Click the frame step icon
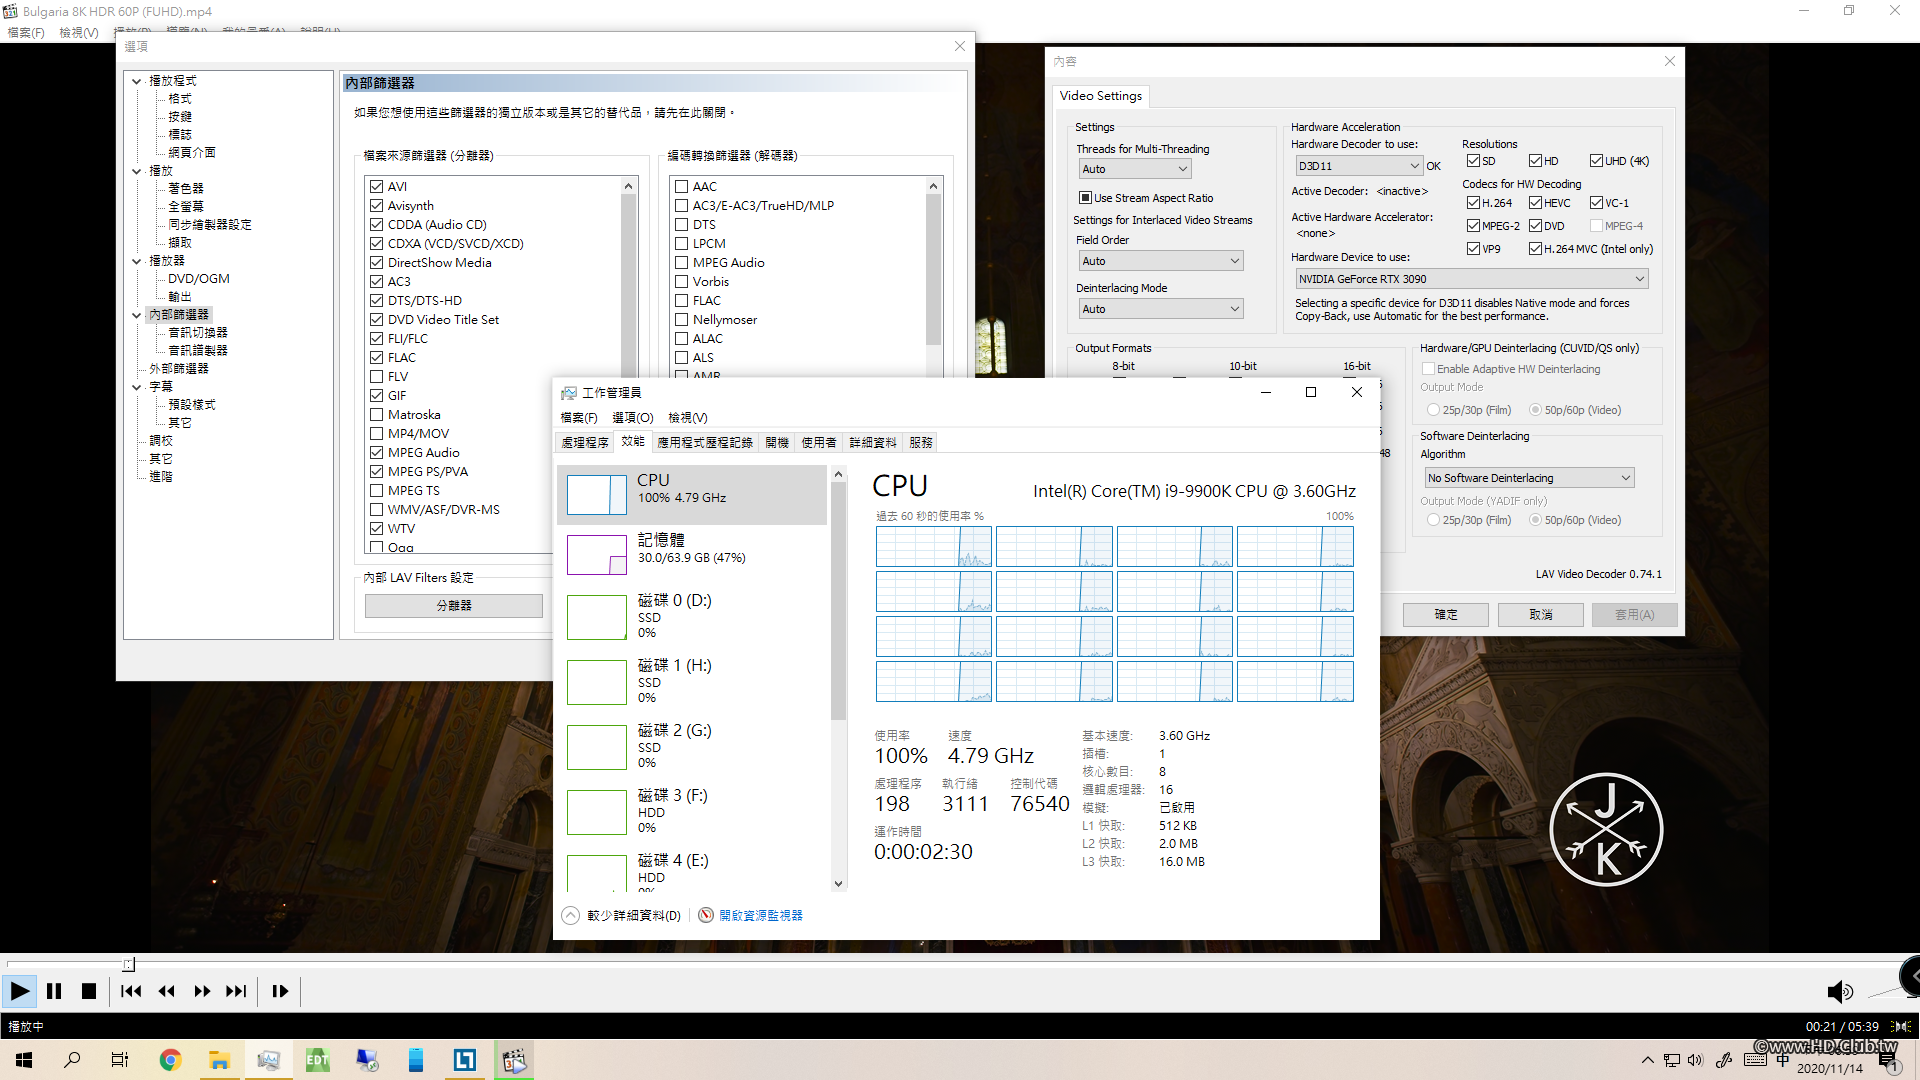Screen dimensions: 1920x1080 click(x=280, y=991)
